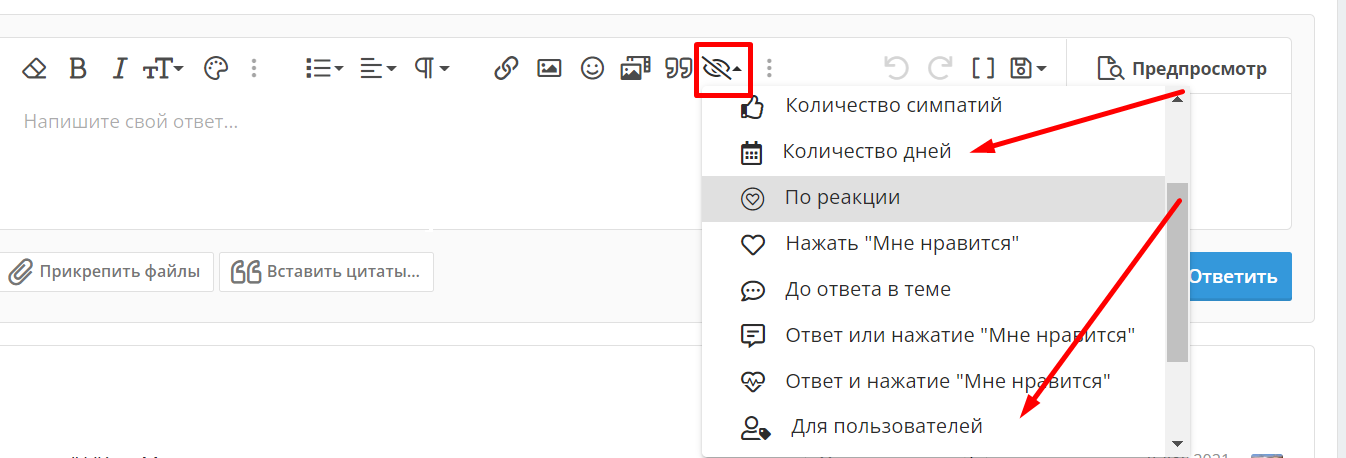This screenshot has width=1346, height=458.
Task: Click the Ответить reply button
Action: (1232, 277)
